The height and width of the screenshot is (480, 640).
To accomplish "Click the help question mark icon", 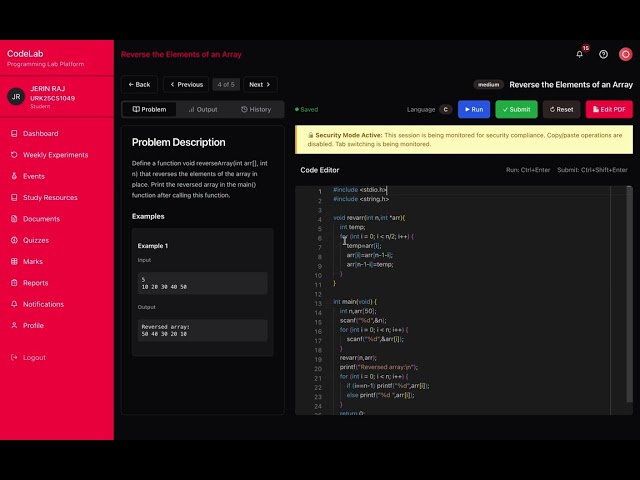I will (x=603, y=54).
